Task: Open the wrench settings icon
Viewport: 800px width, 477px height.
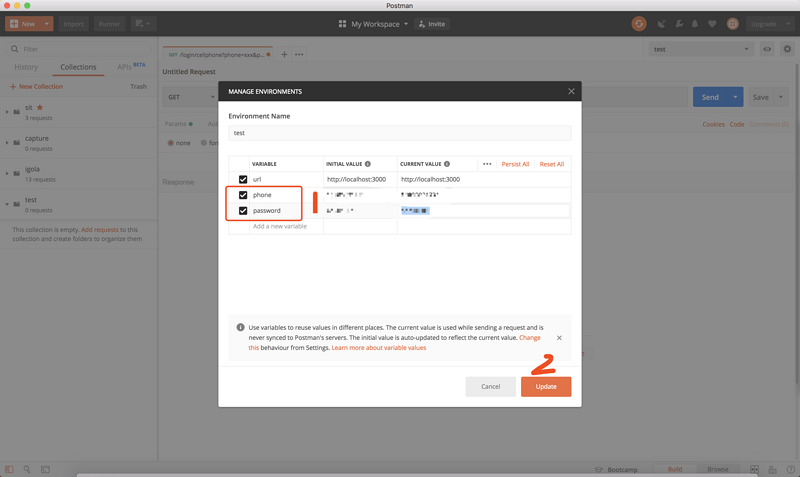Action: tap(679, 24)
